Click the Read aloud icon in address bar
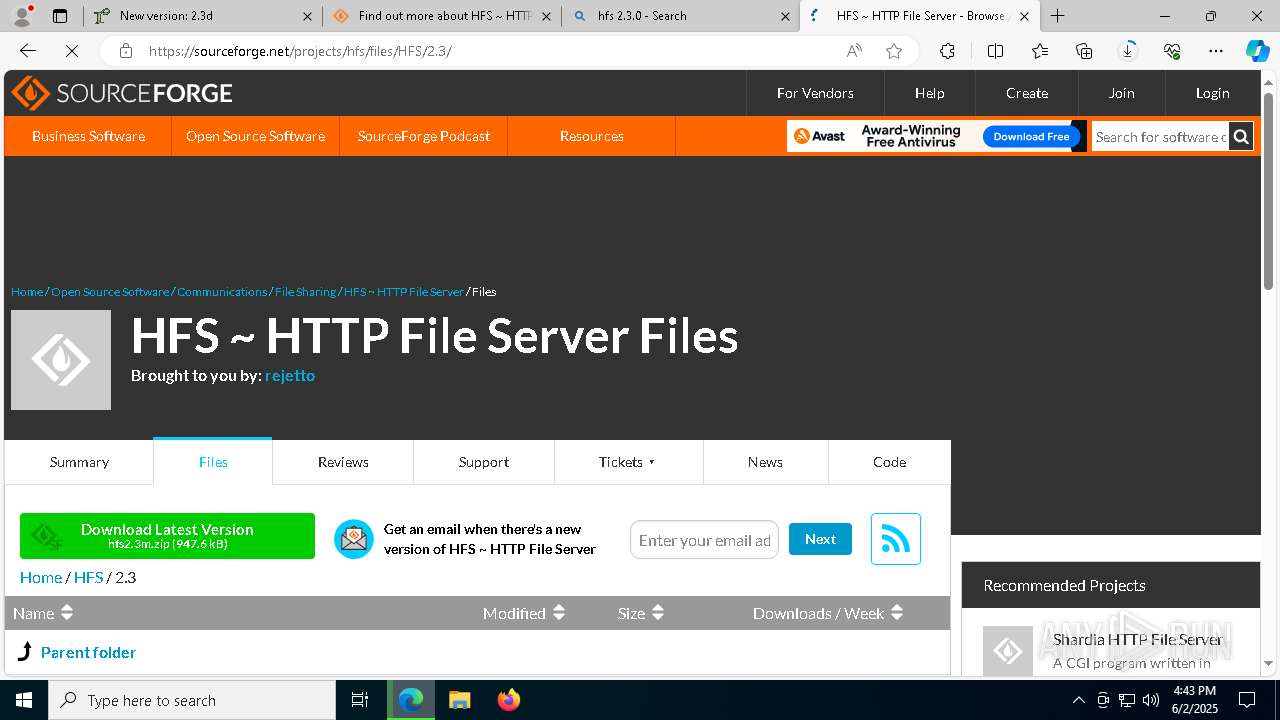The height and width of the screenshot is (720, 1280). tap(854, 51)
